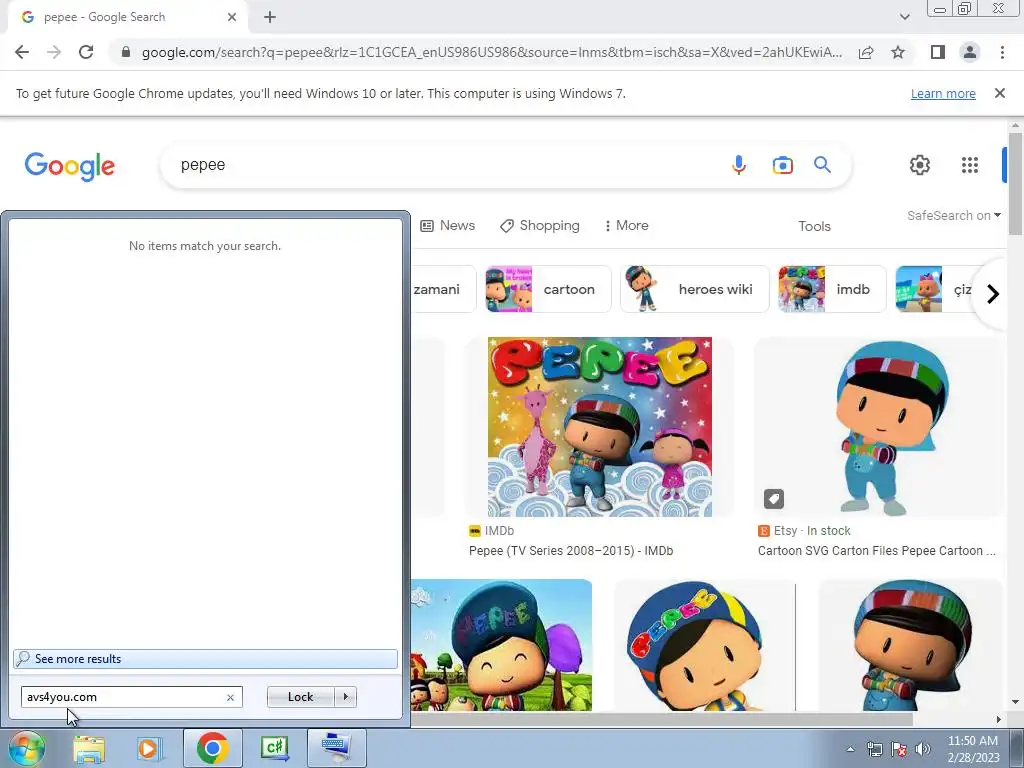Switch to the News tab
Image resolution: width=1024 pixels, height=768 pixels.
[447, 225]
